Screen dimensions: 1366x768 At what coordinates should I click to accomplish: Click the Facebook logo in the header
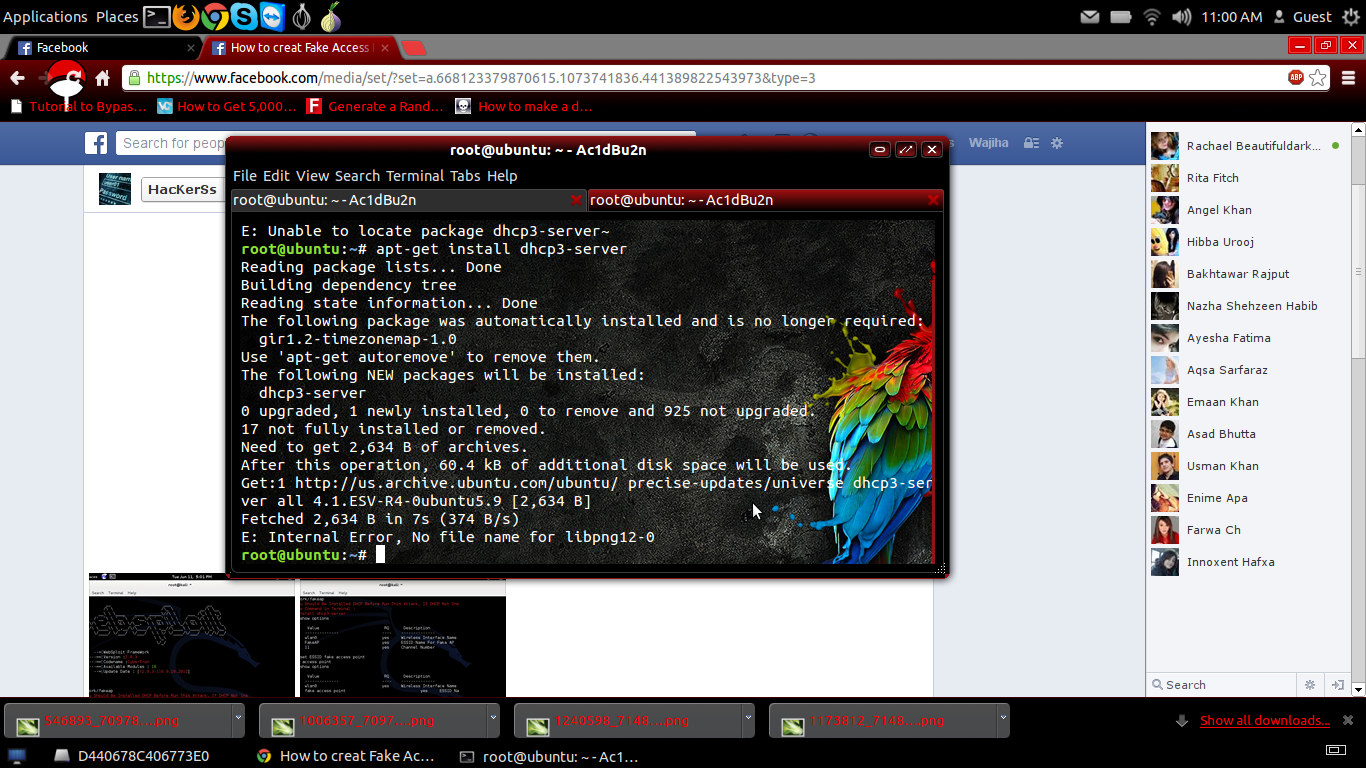click(96, 144)
